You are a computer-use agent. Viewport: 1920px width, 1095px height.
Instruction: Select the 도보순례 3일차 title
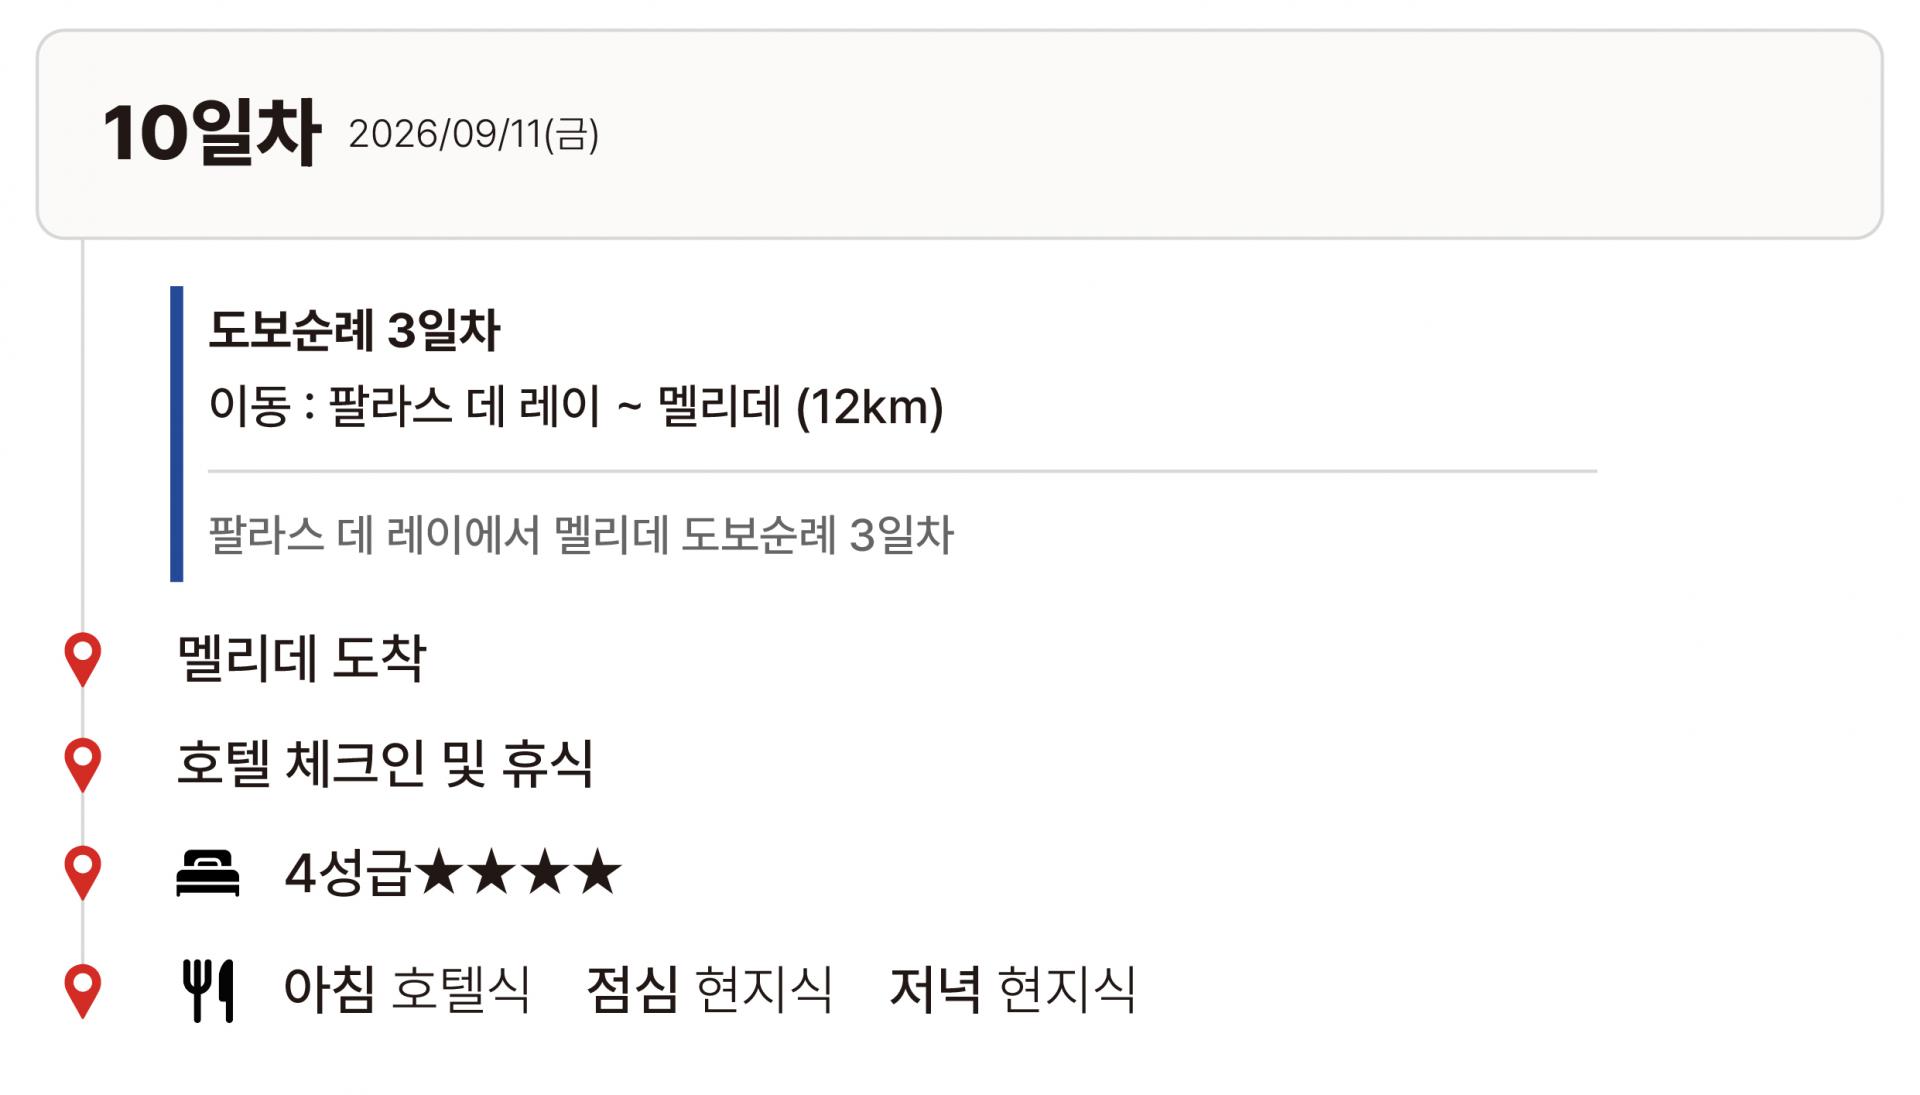354,330
